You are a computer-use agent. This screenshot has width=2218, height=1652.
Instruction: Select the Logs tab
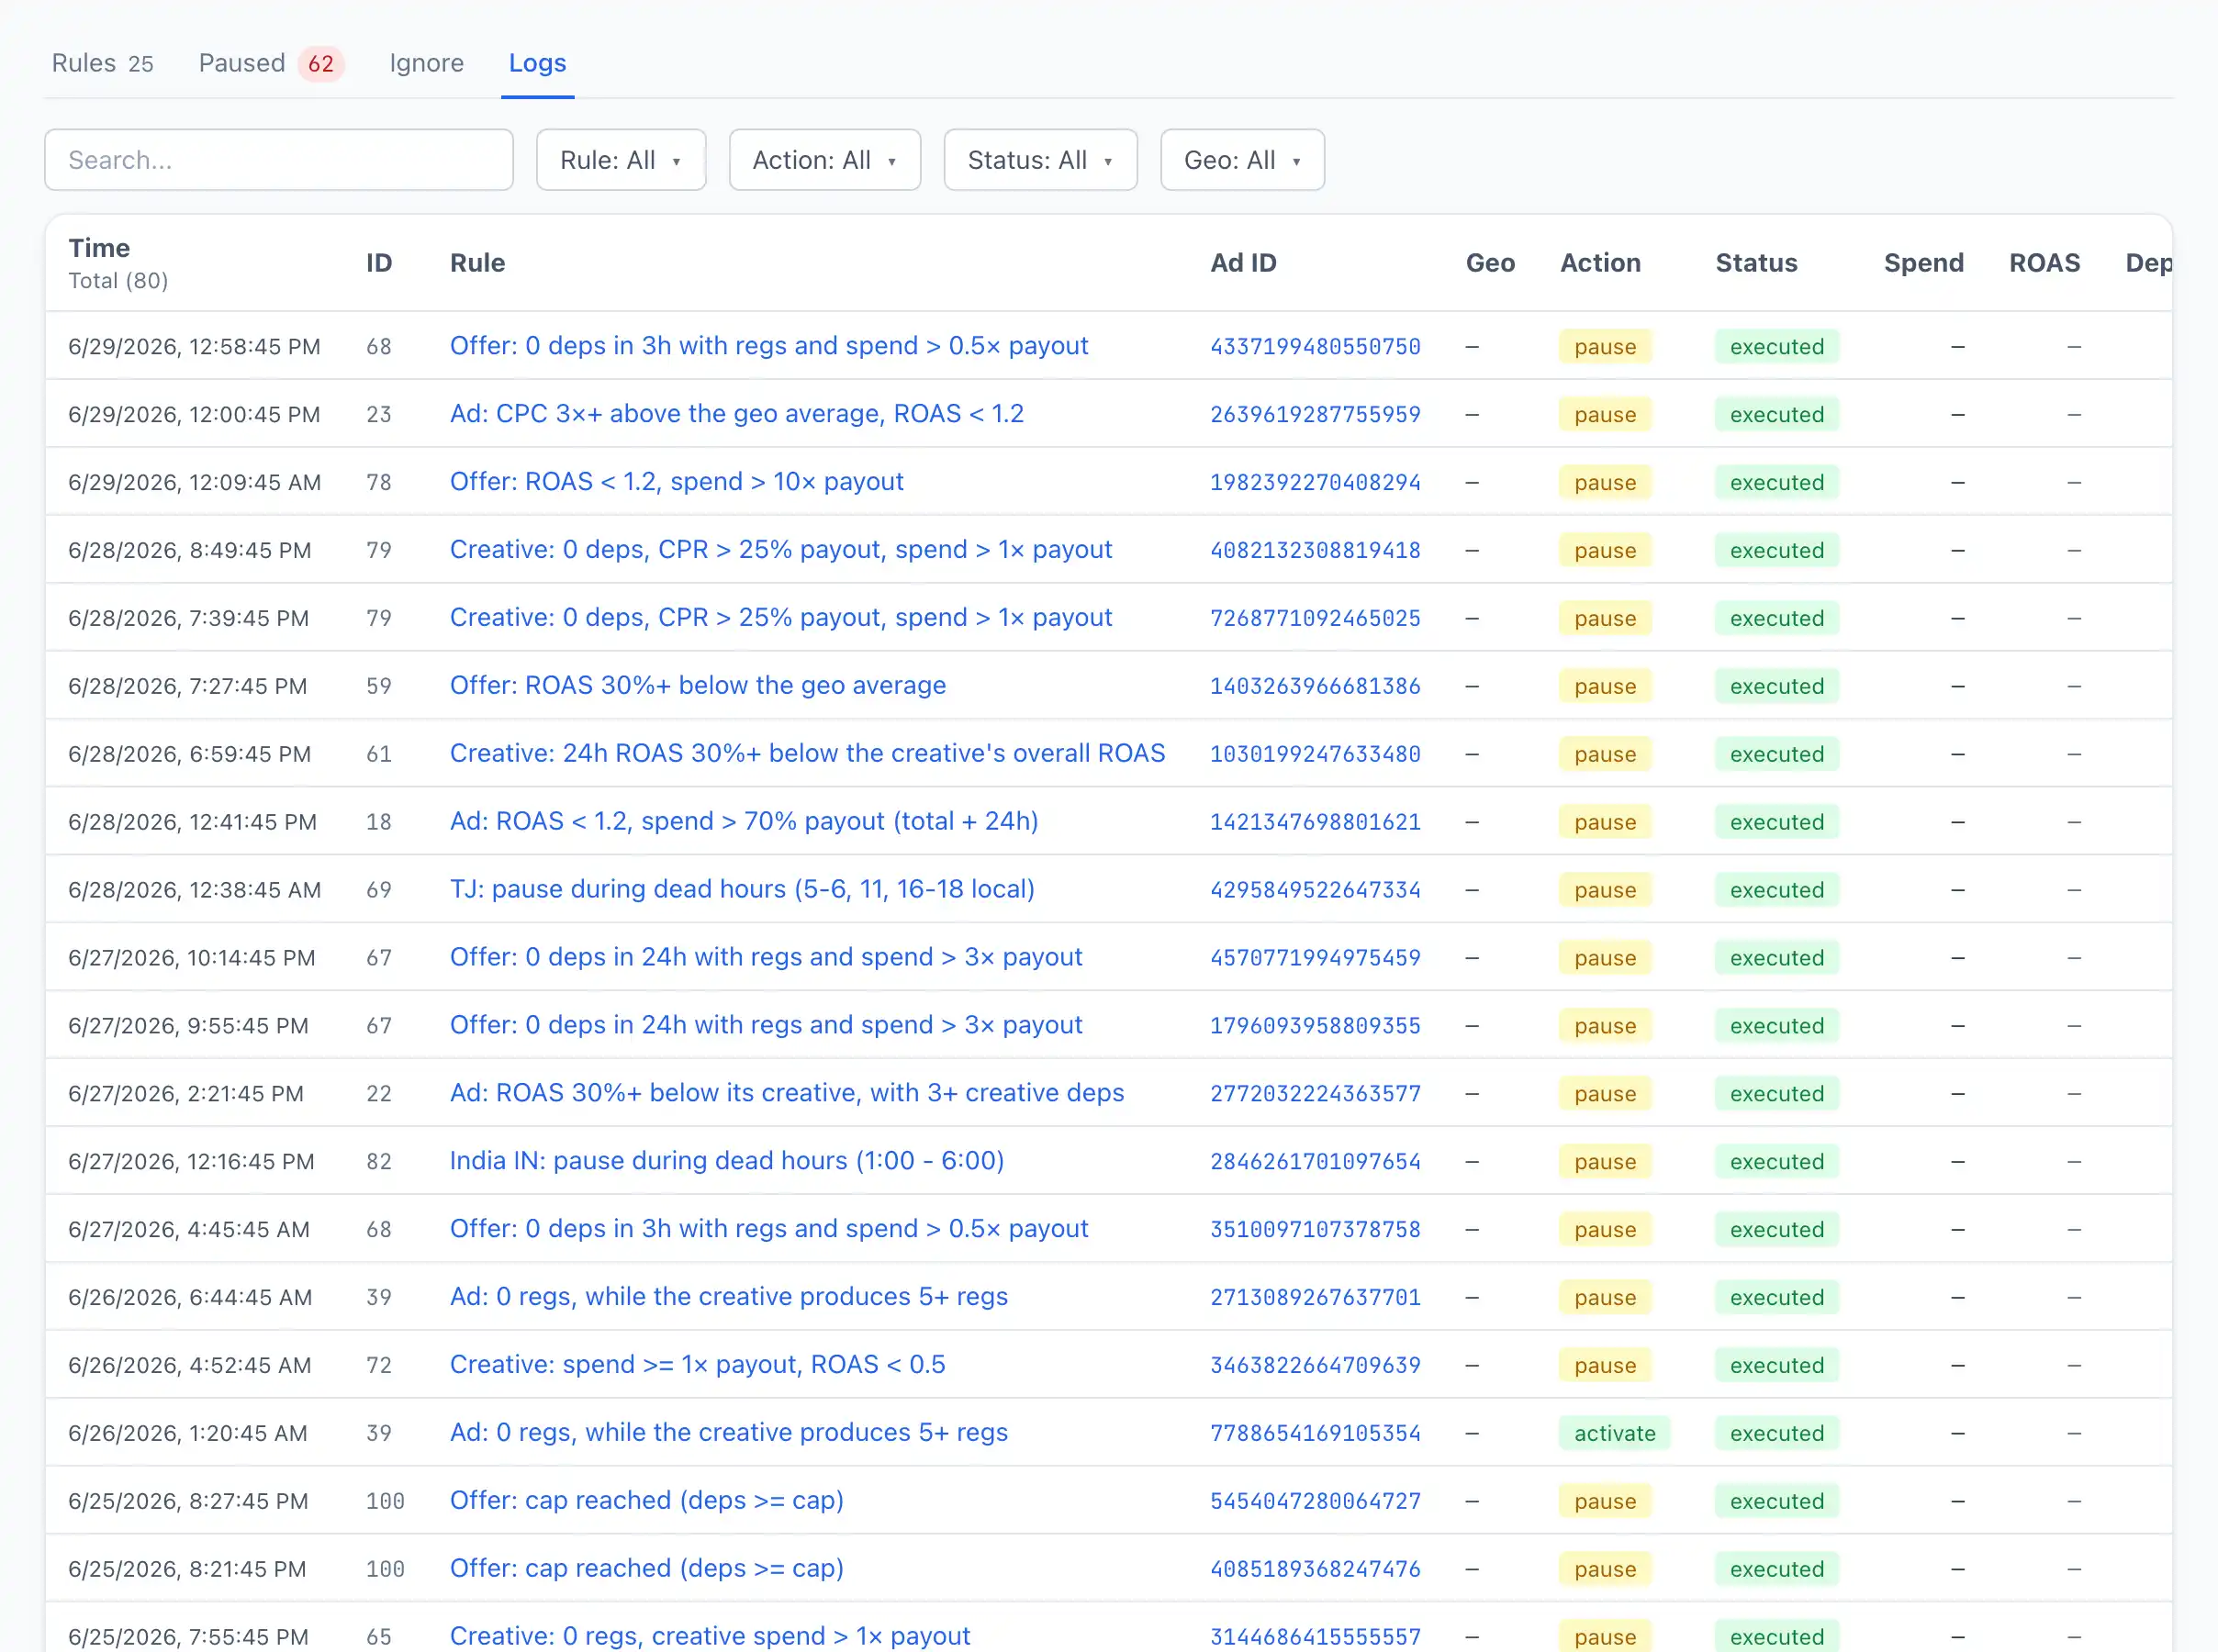pyautogui.click(x=537, y=63)
